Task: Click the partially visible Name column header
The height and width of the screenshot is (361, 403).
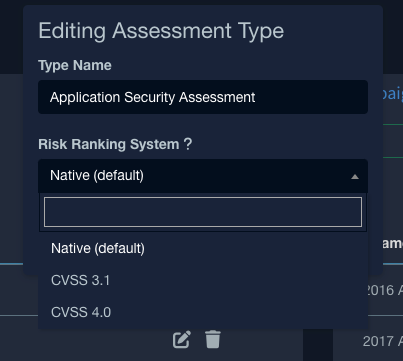Action: (392, 243)
